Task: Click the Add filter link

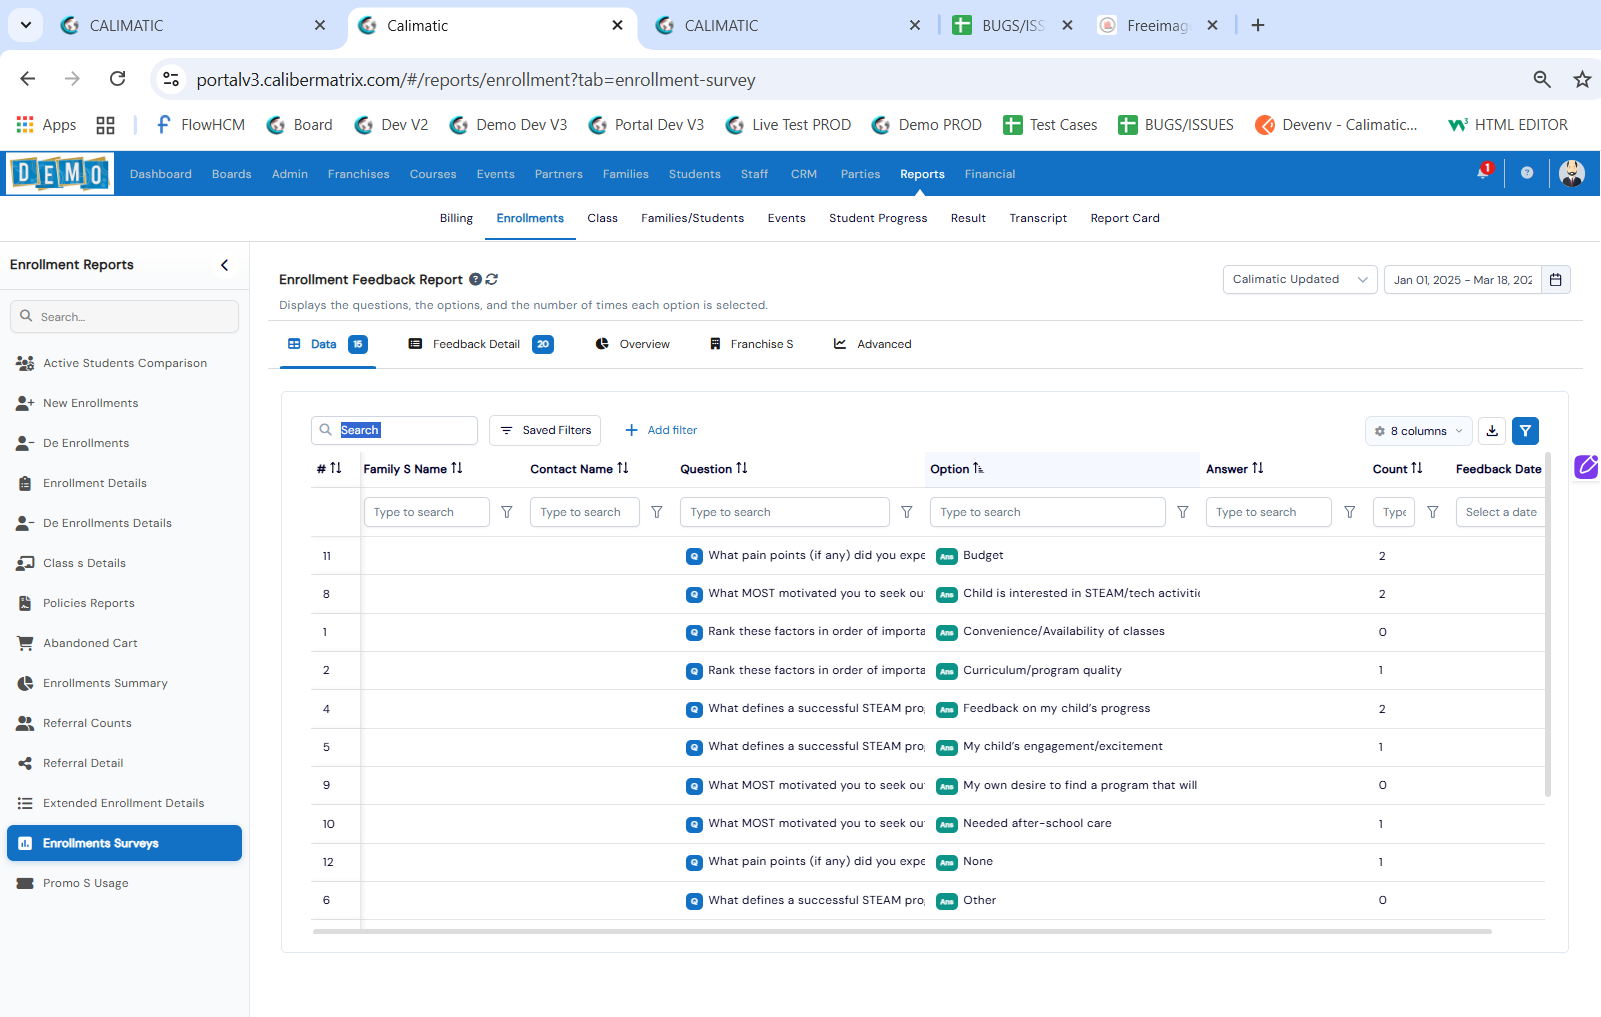Action: 661,430
